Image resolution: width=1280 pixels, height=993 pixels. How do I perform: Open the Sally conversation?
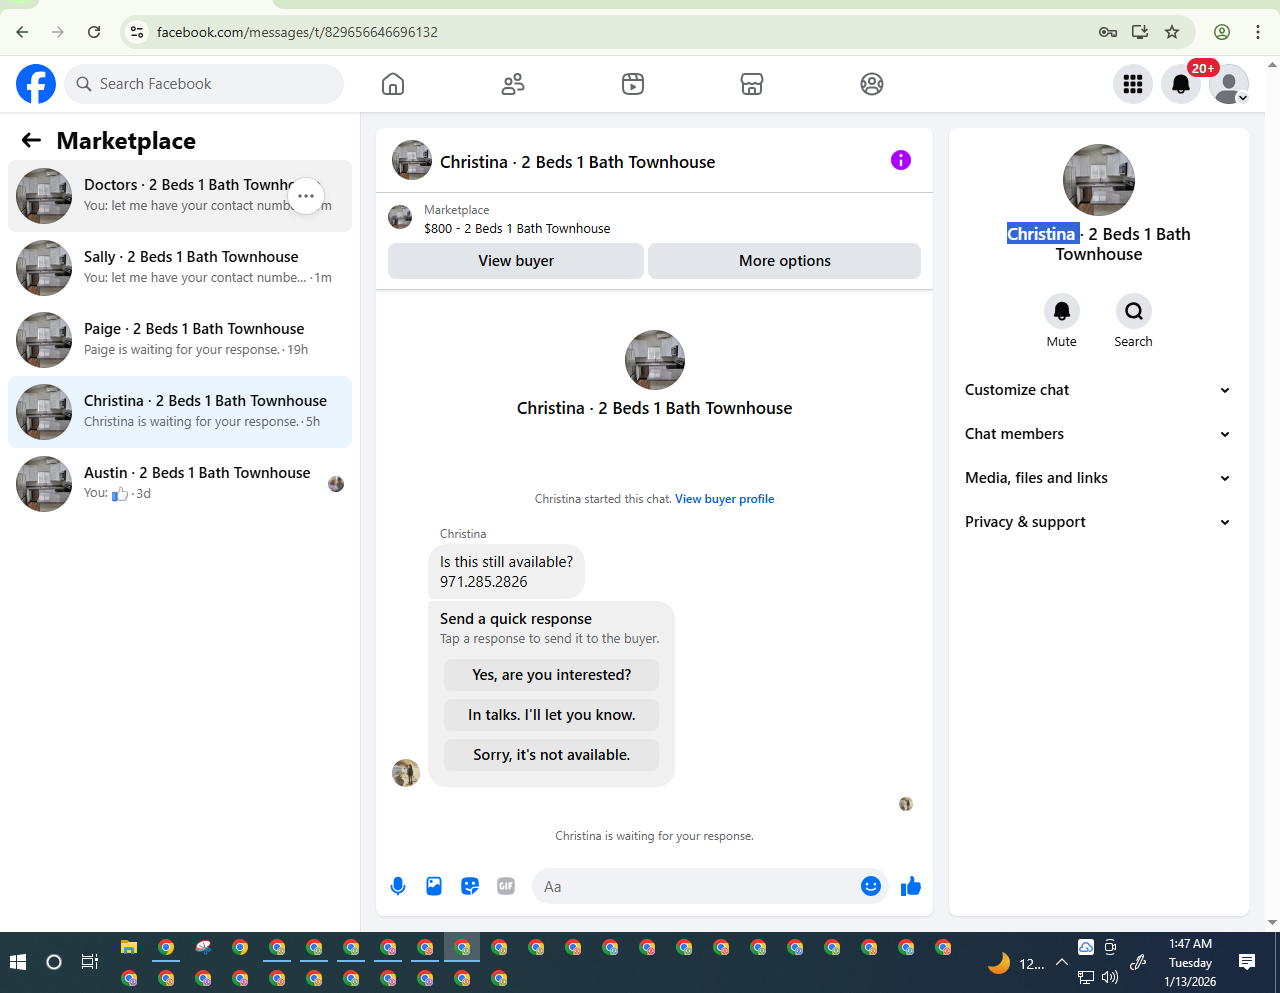180,268
